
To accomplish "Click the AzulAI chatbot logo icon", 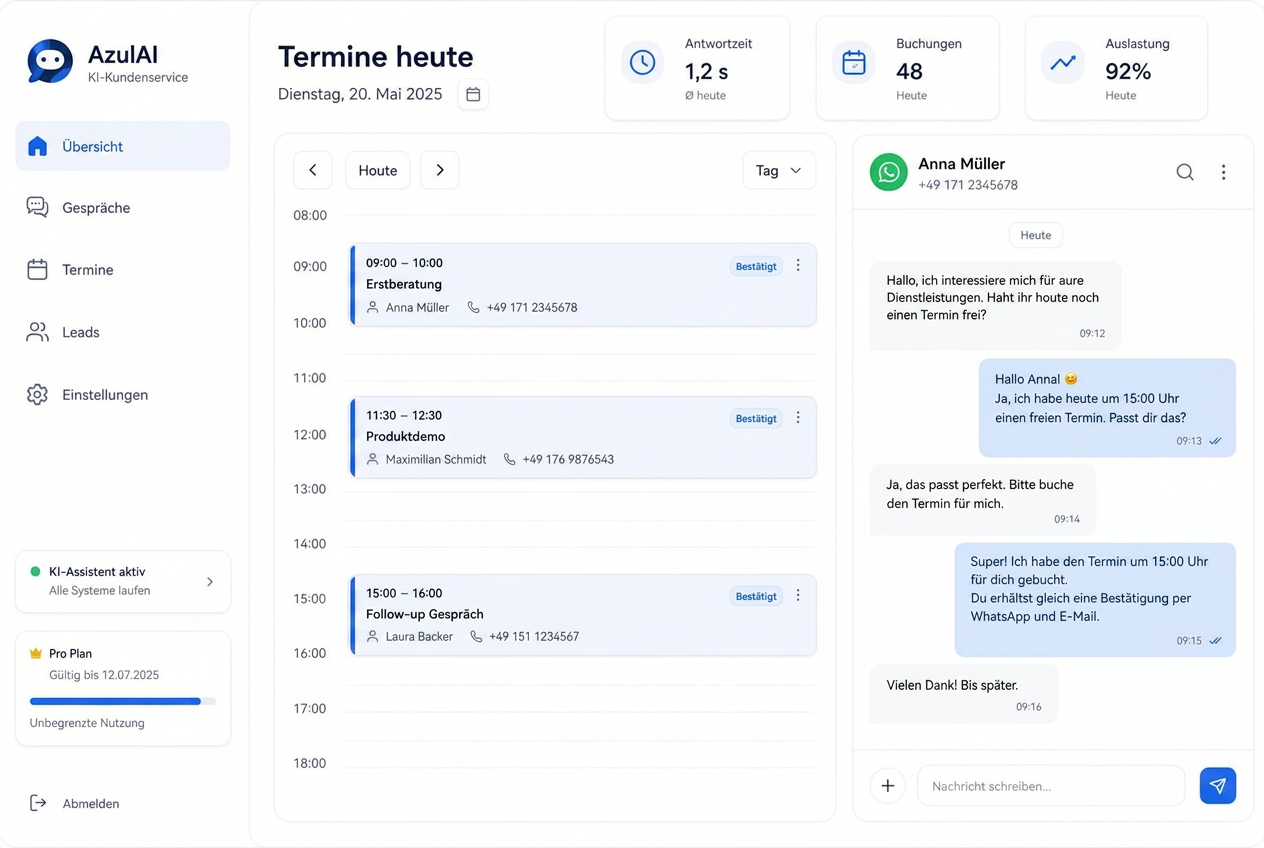I will point(50,62).
